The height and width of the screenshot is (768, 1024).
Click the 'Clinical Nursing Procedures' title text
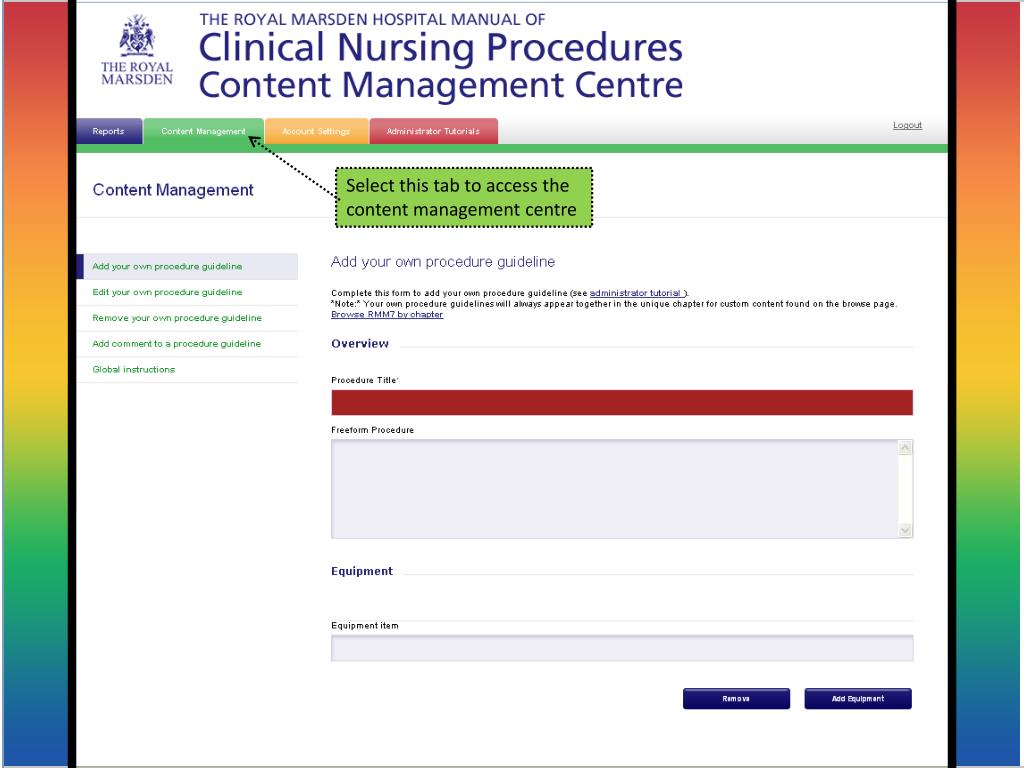(440, 48)
